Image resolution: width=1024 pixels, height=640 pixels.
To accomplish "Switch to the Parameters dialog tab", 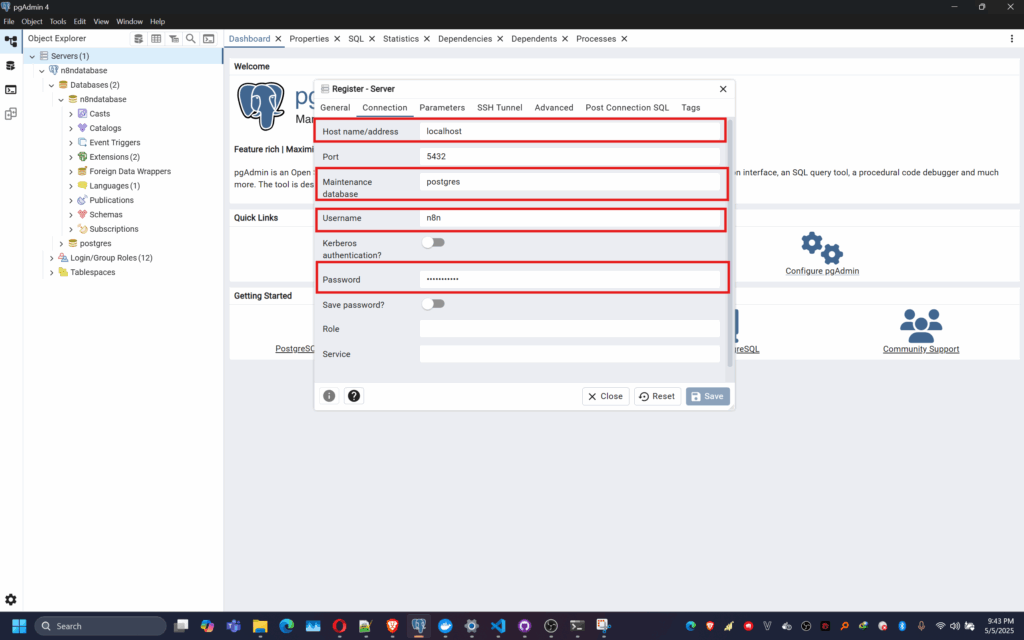I will 442,108.
